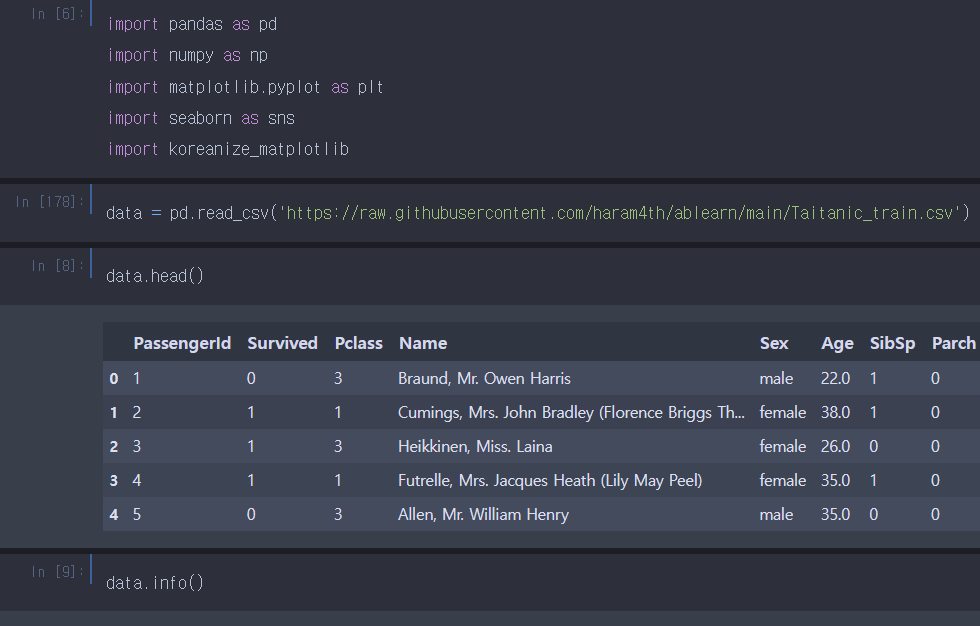Click 'female' in the Heikkinen row
Screen dimensions: 980x626
pos(782,446)
